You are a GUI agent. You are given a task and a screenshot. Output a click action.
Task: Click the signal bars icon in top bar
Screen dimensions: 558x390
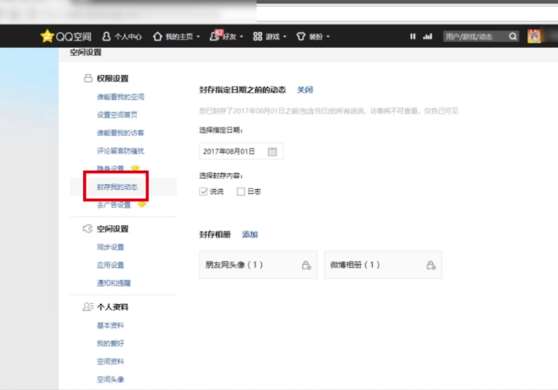[427, 36]
